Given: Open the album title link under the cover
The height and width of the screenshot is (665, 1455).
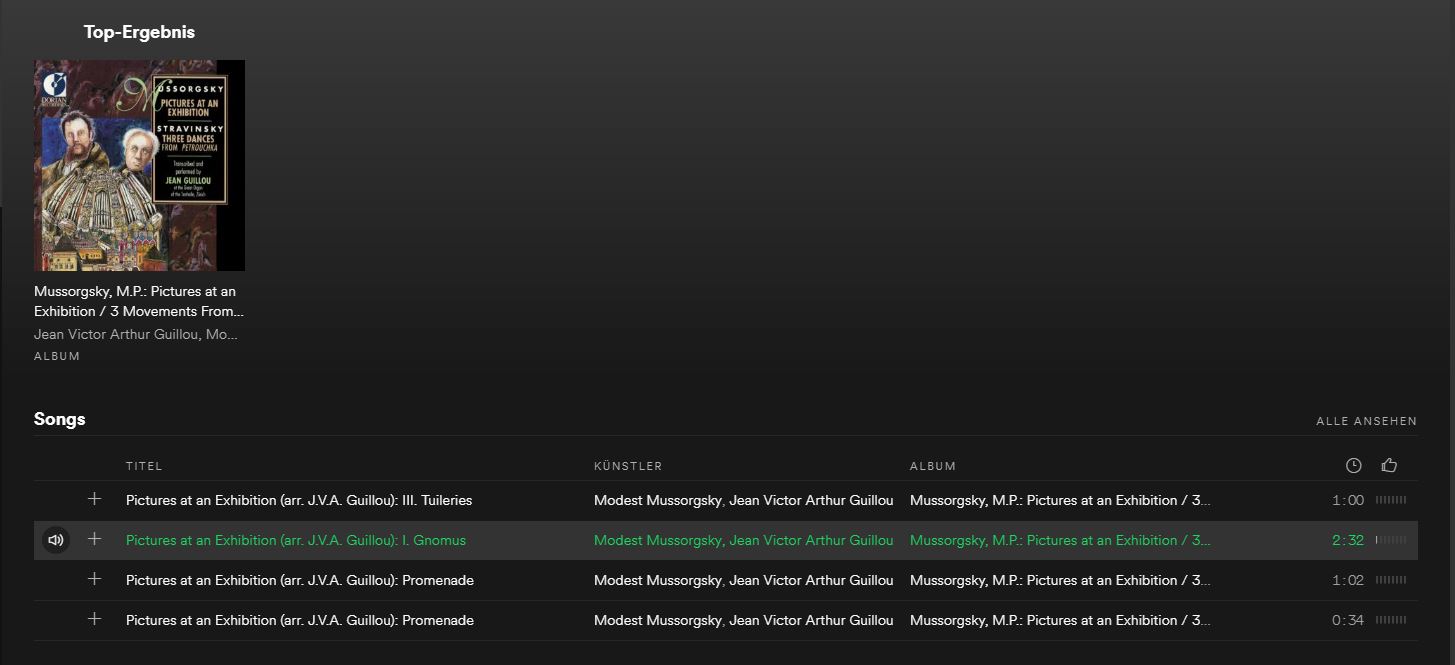Looking at the screenshot, I should click(x=135, y=301).
